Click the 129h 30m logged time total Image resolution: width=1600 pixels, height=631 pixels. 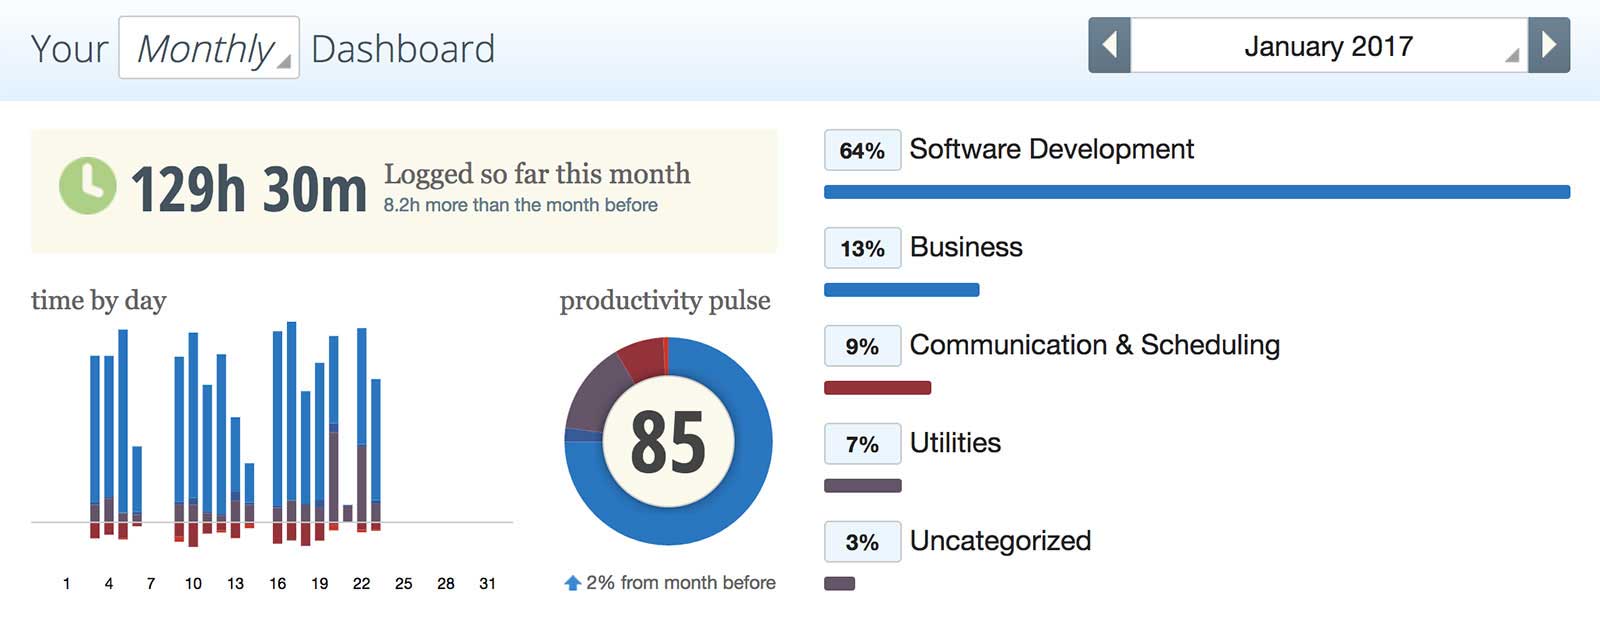(x=249, y=189)
